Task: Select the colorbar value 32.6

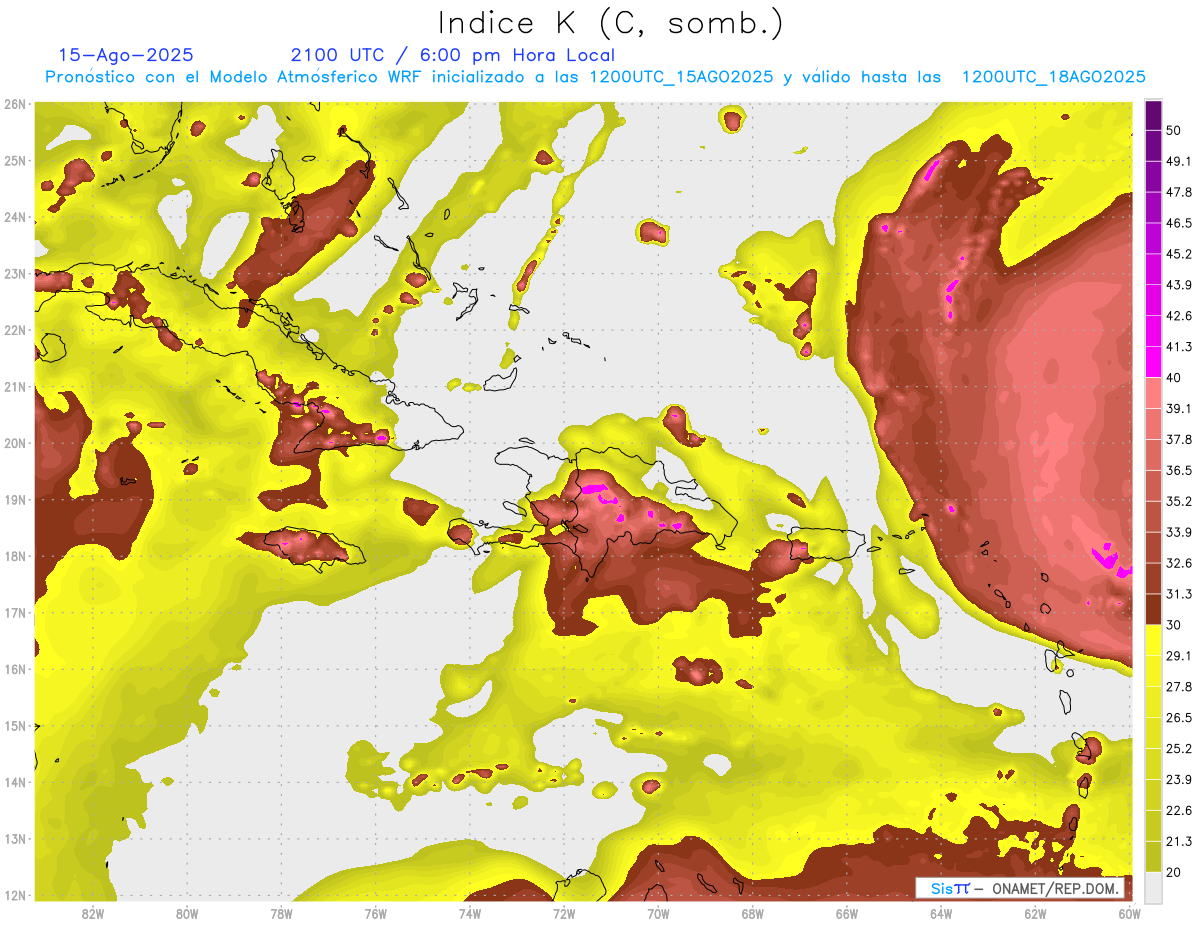Action: (1178, 563)
